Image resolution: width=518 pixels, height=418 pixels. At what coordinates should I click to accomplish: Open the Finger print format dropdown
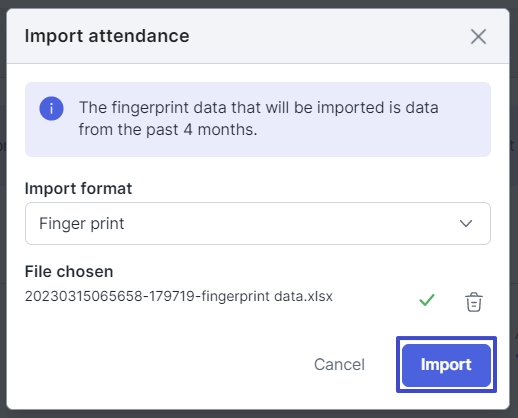pyautogui.click(x=258, y=223)
